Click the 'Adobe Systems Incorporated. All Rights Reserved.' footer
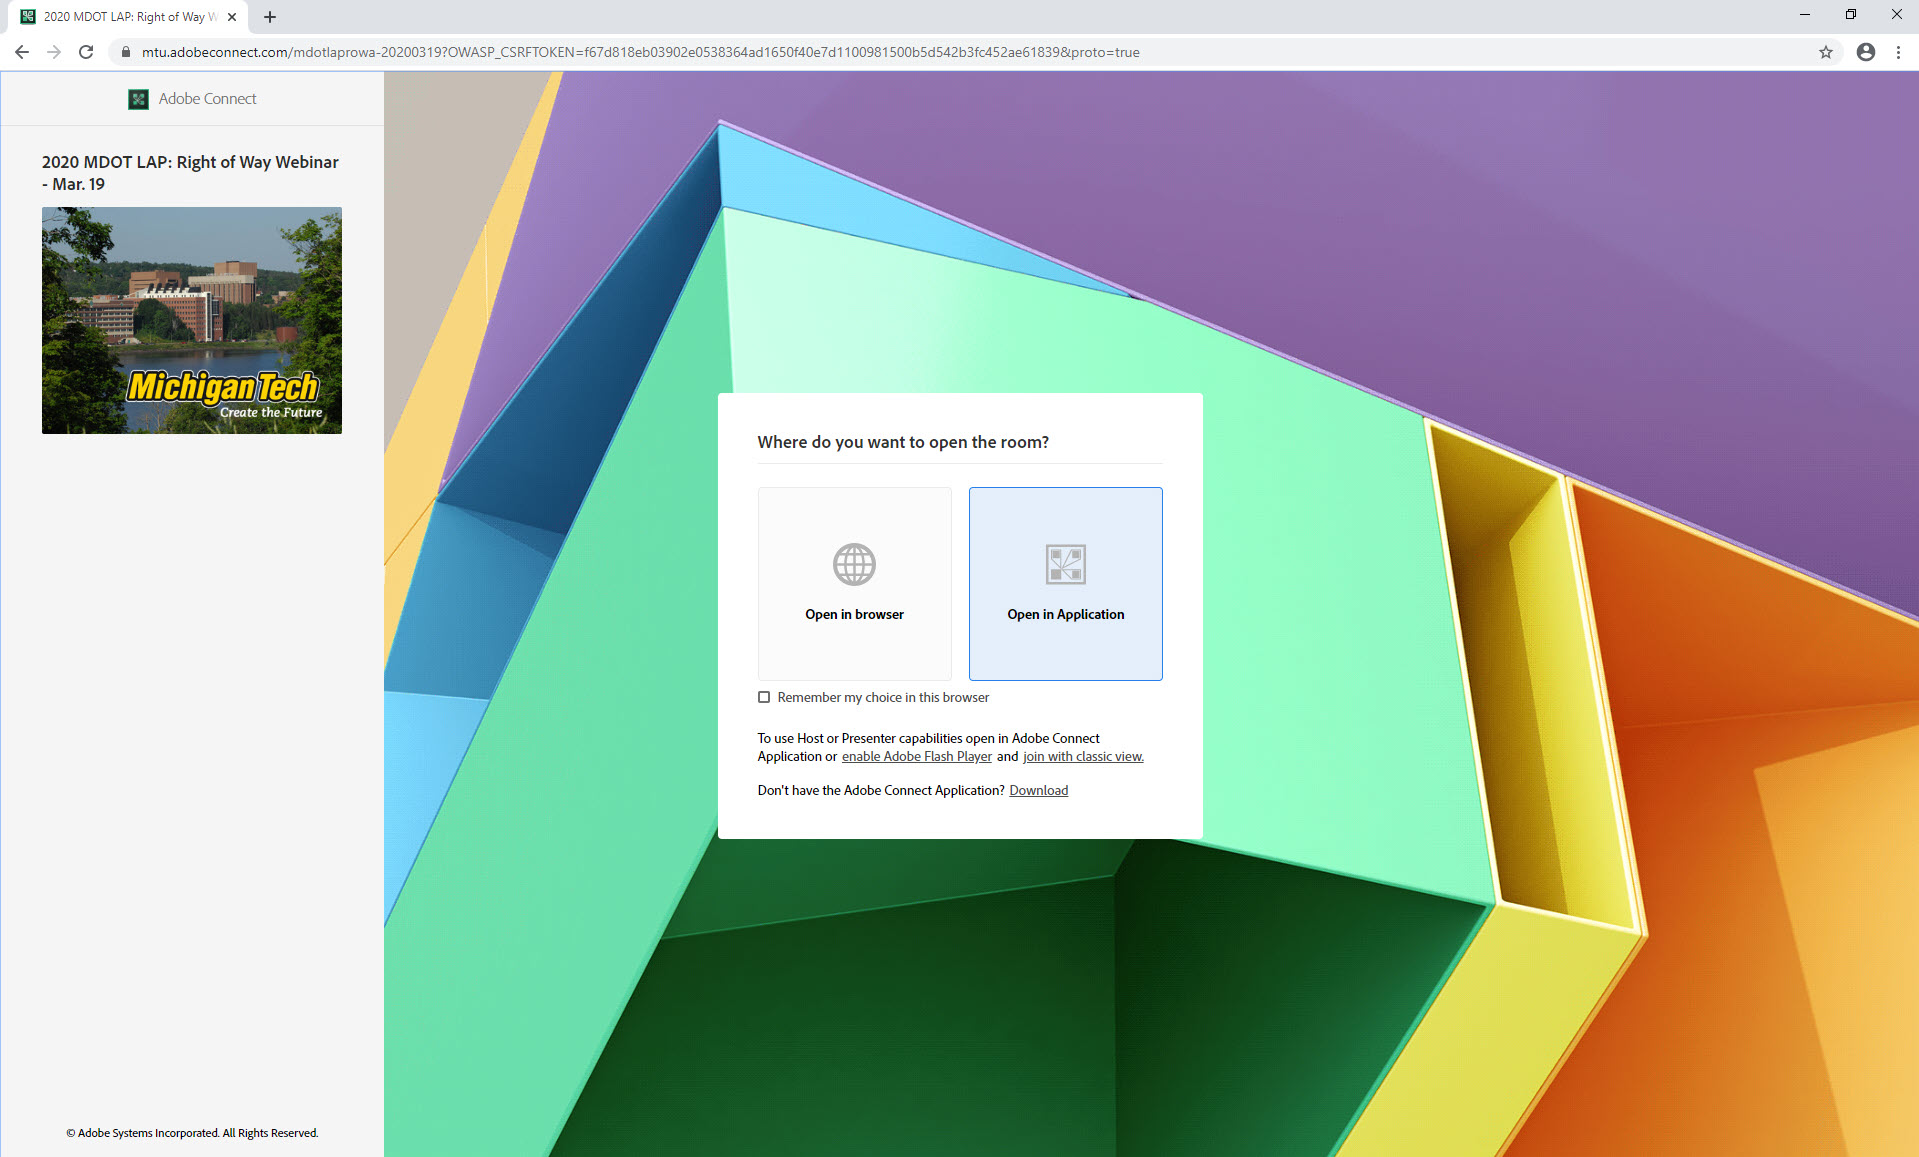 tap(192, 1133)
